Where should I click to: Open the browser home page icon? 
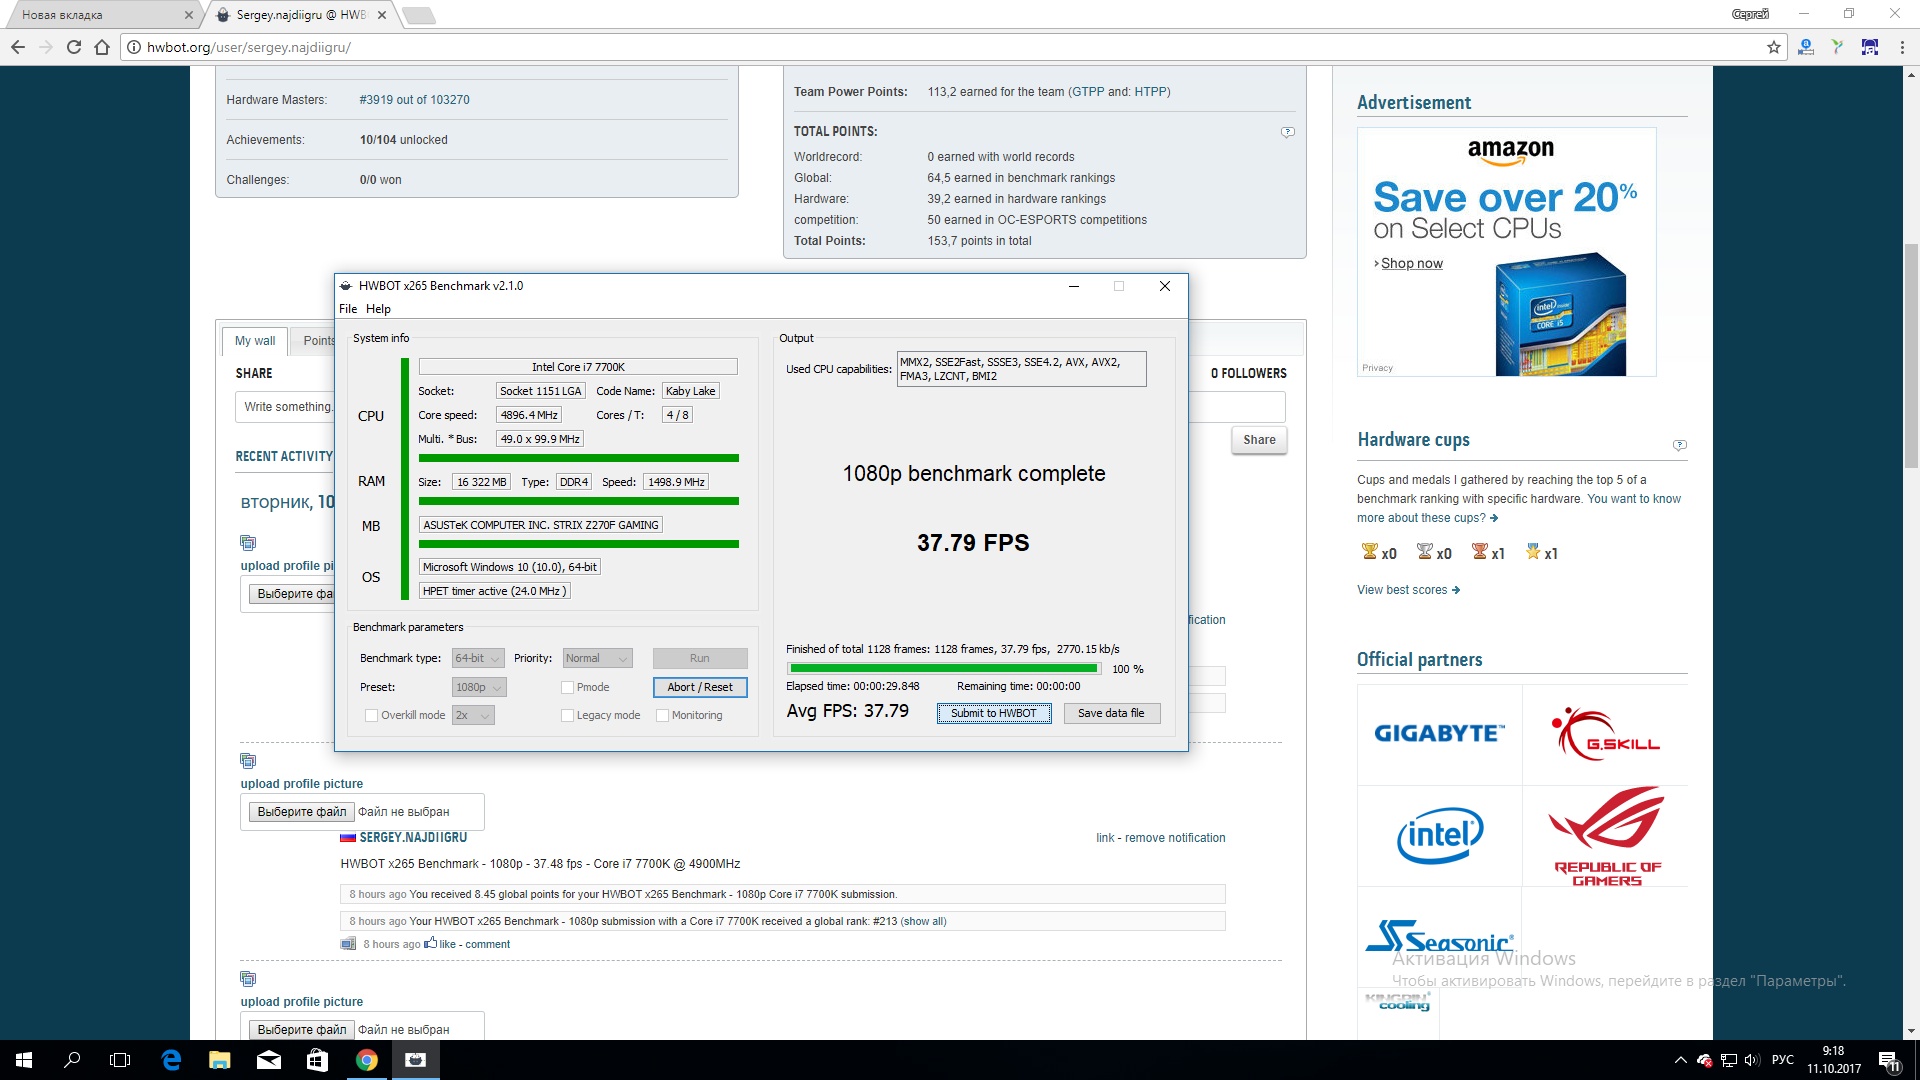tap(102, 47)
